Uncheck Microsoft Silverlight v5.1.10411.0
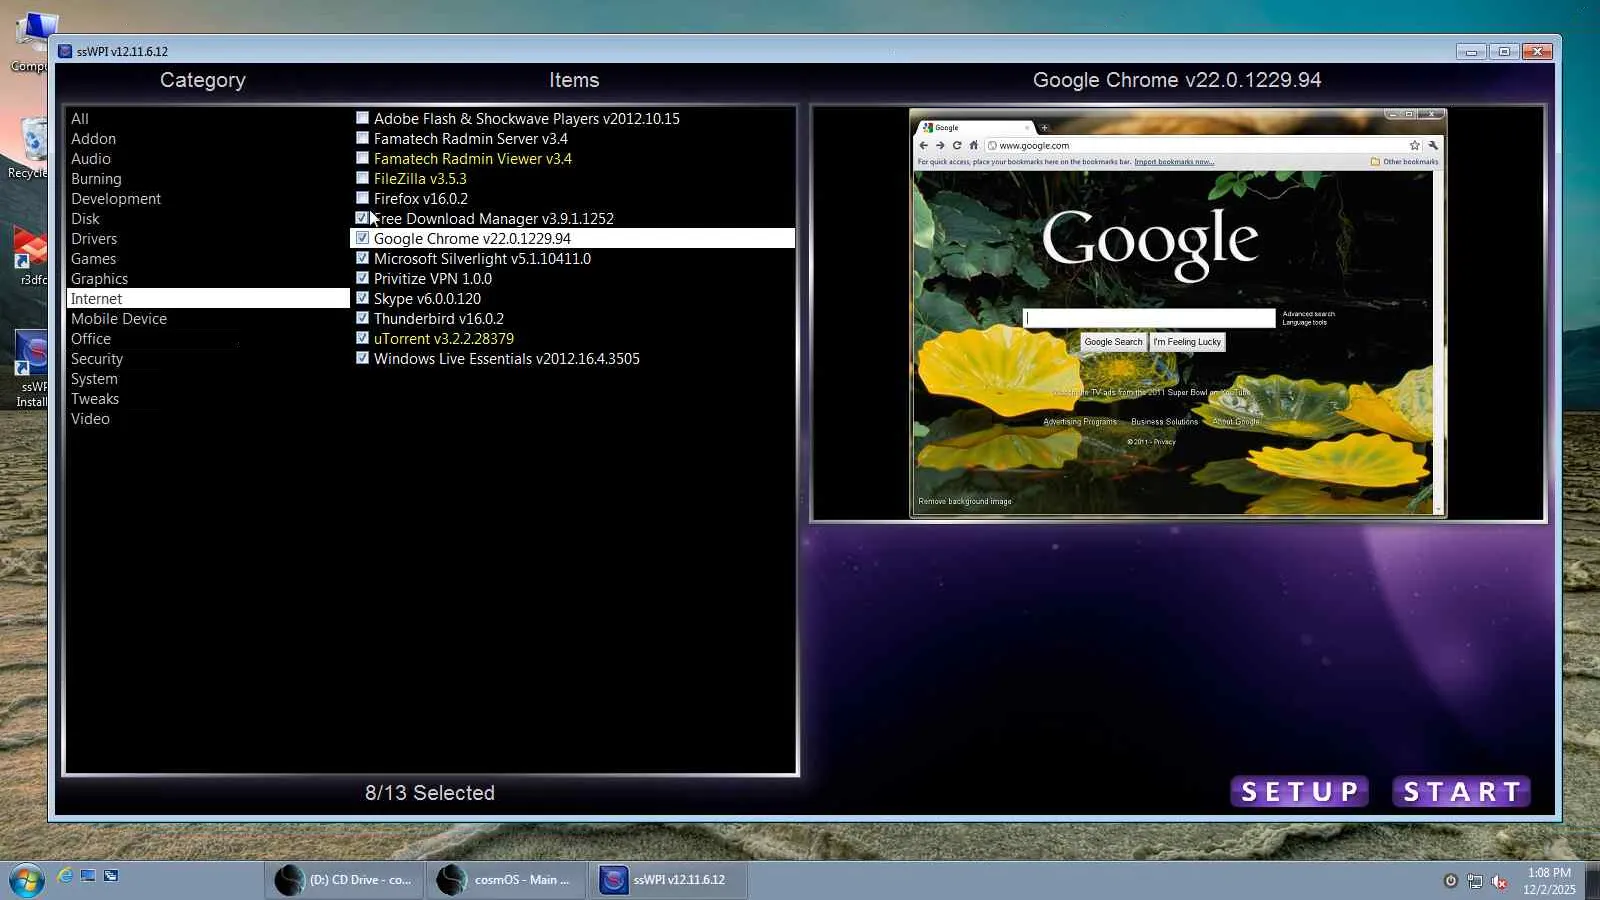 362,258
